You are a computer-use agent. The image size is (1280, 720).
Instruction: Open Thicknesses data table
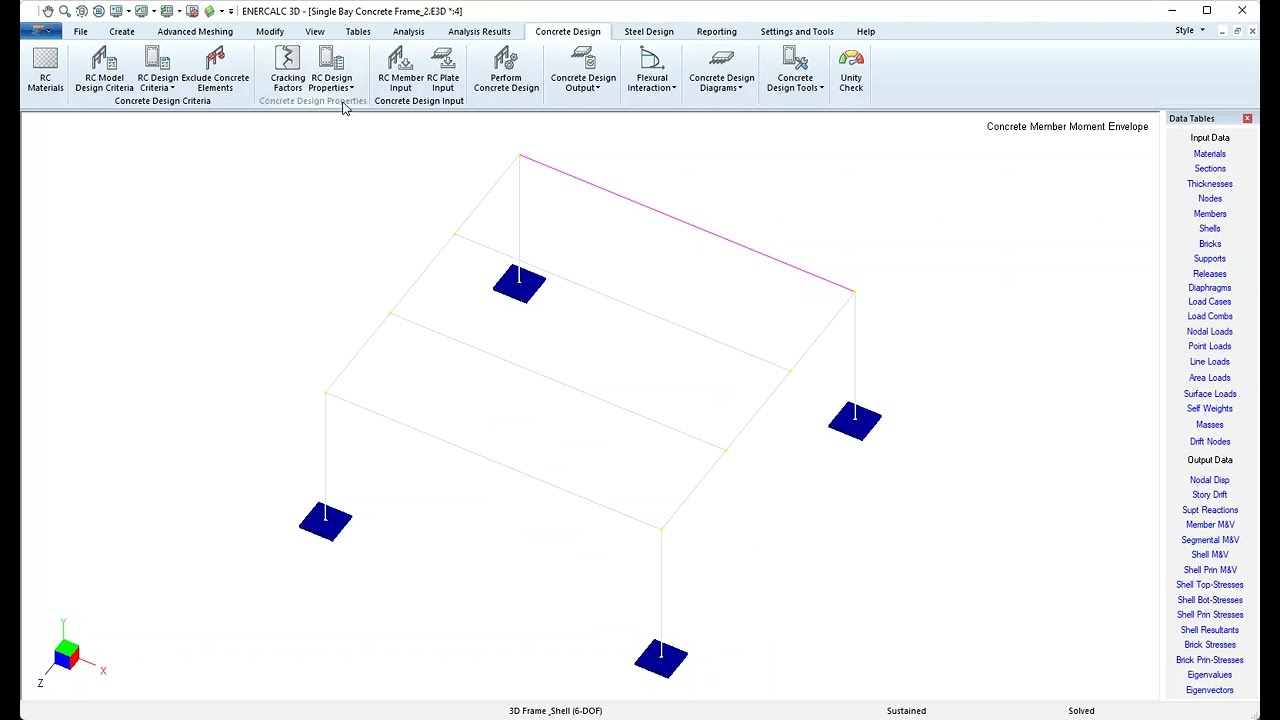[1209, 184]
